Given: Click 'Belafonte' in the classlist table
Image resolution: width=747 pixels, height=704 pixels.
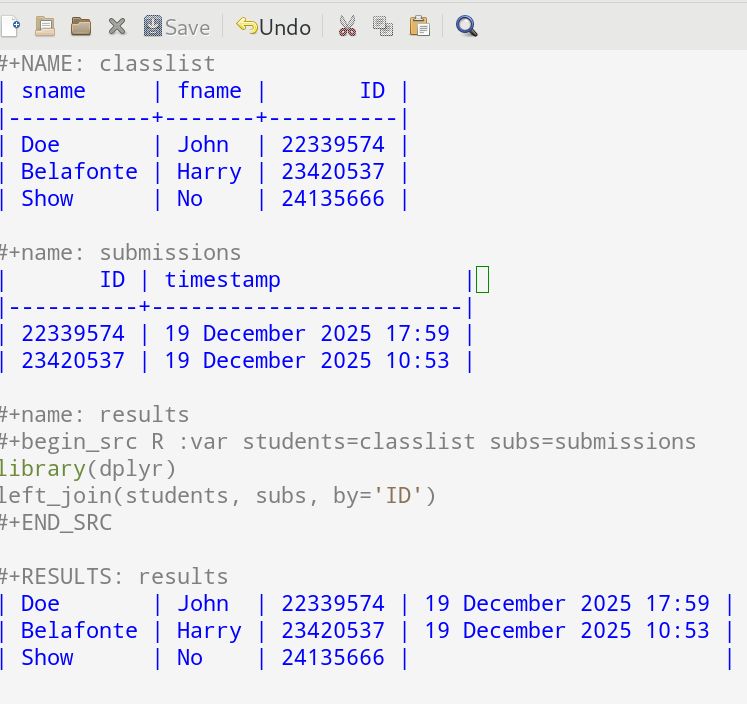Looking at the screenshot, I should [x=80, y=171].
